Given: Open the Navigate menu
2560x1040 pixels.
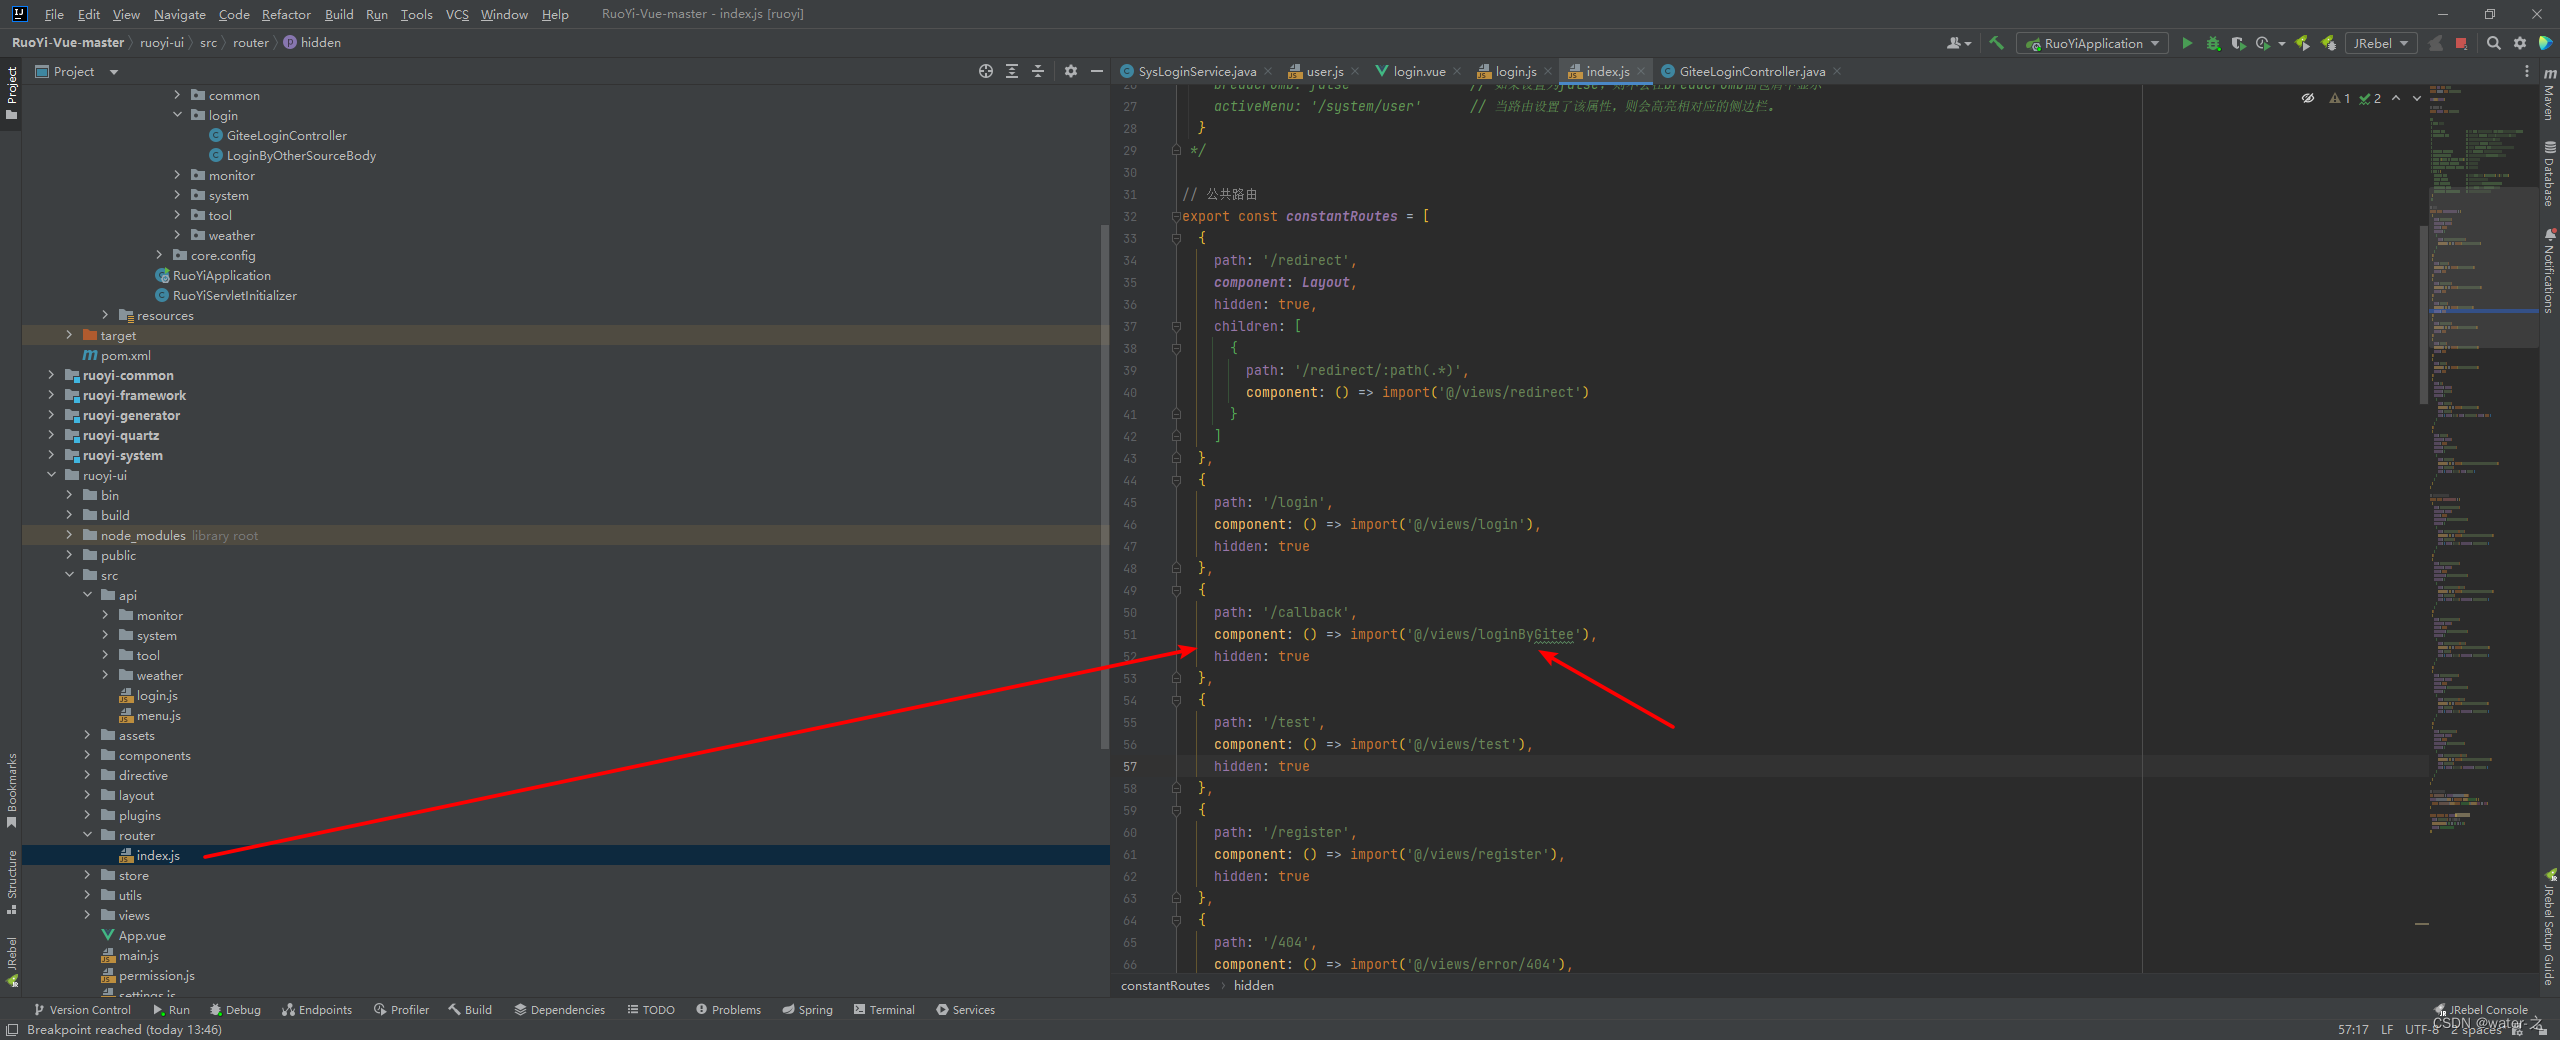Looking at the screenshot, I should [x=179, y=14].
